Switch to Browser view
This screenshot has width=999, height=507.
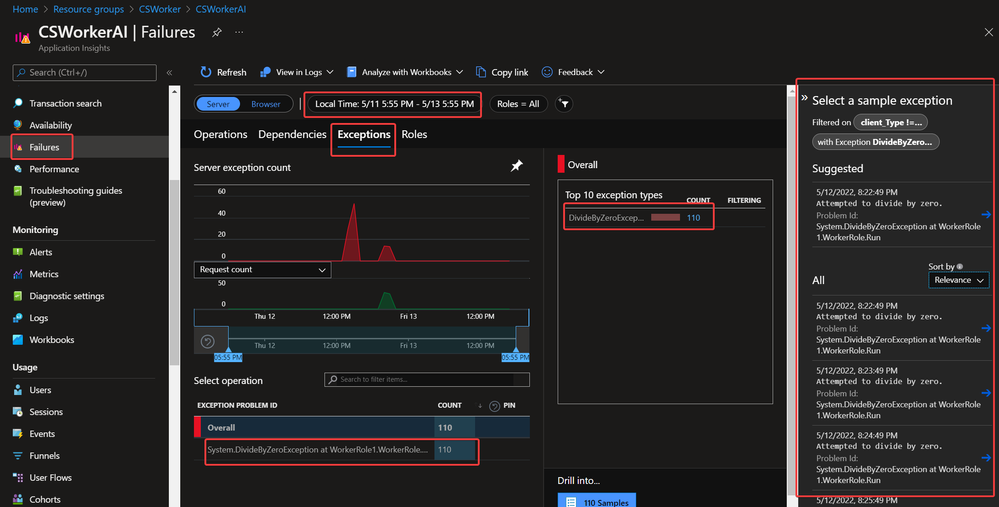[266, 104]
